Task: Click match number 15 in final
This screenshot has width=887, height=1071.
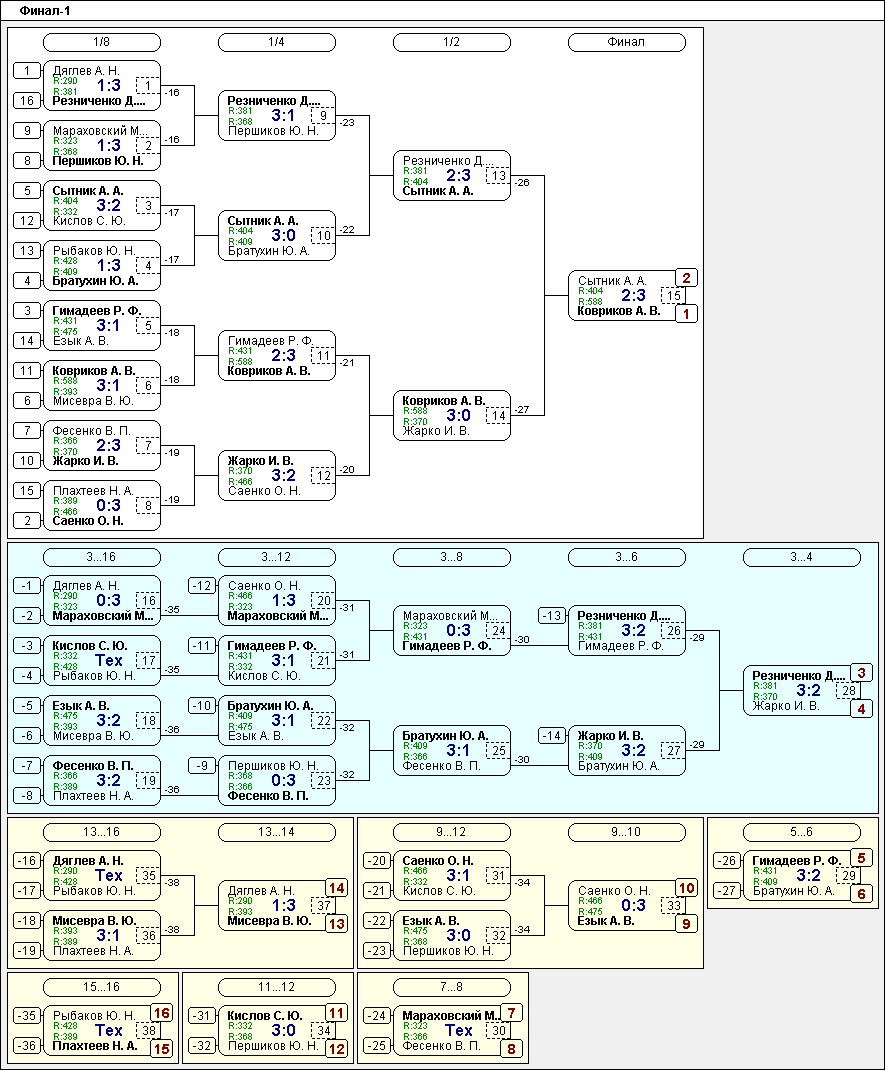Action: (x=673, y=296)
